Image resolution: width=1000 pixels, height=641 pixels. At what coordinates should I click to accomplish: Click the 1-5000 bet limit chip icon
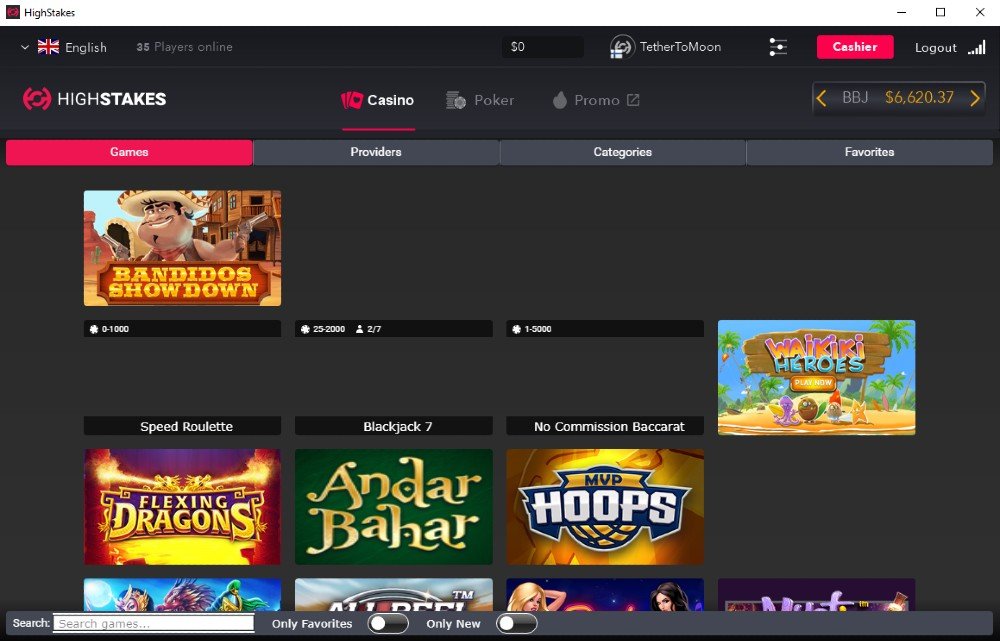517,329
